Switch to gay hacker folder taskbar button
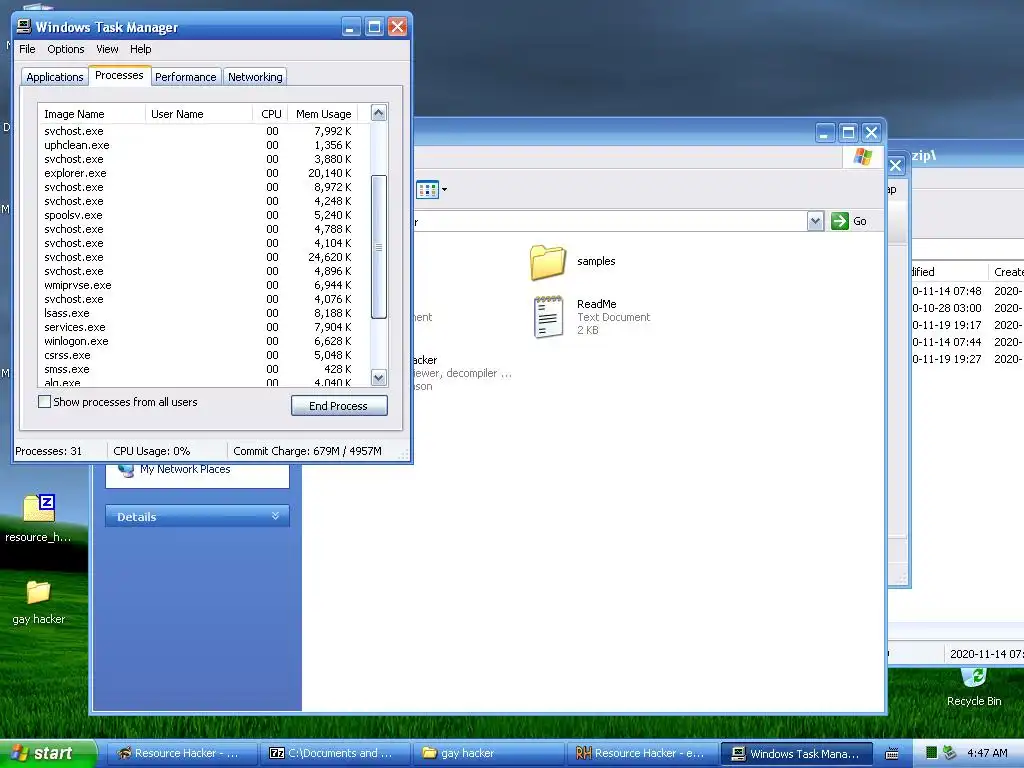The height and width of the screenshot is (768, 1024). click(488, 754)
